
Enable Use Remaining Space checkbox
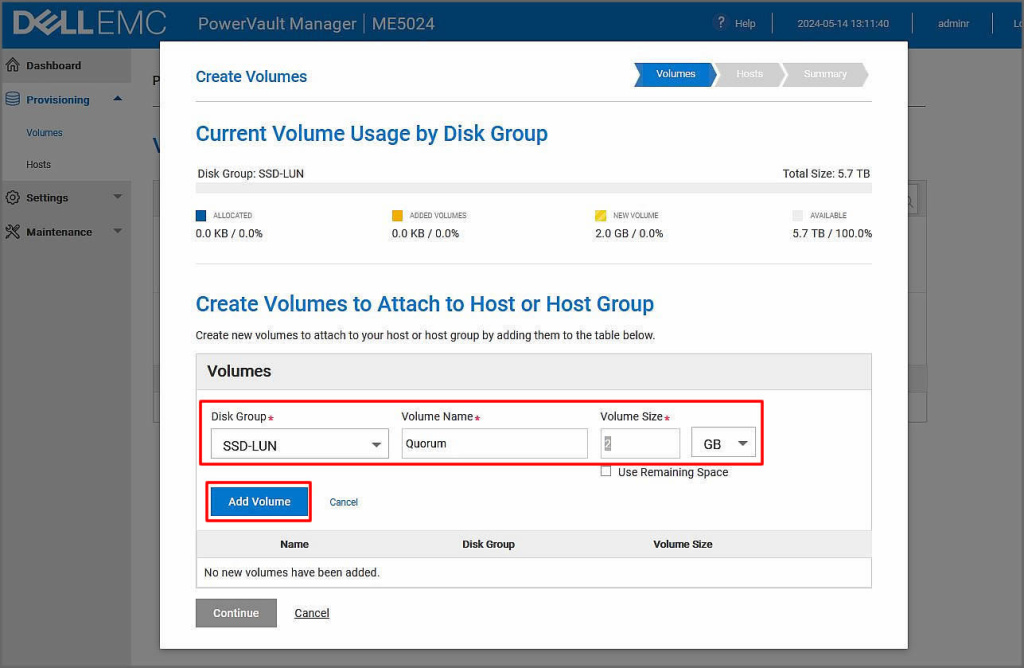606,472
